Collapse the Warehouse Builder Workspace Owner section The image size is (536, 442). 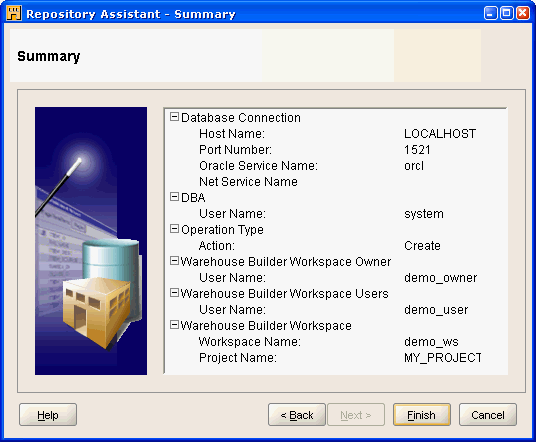pos(174,261)
